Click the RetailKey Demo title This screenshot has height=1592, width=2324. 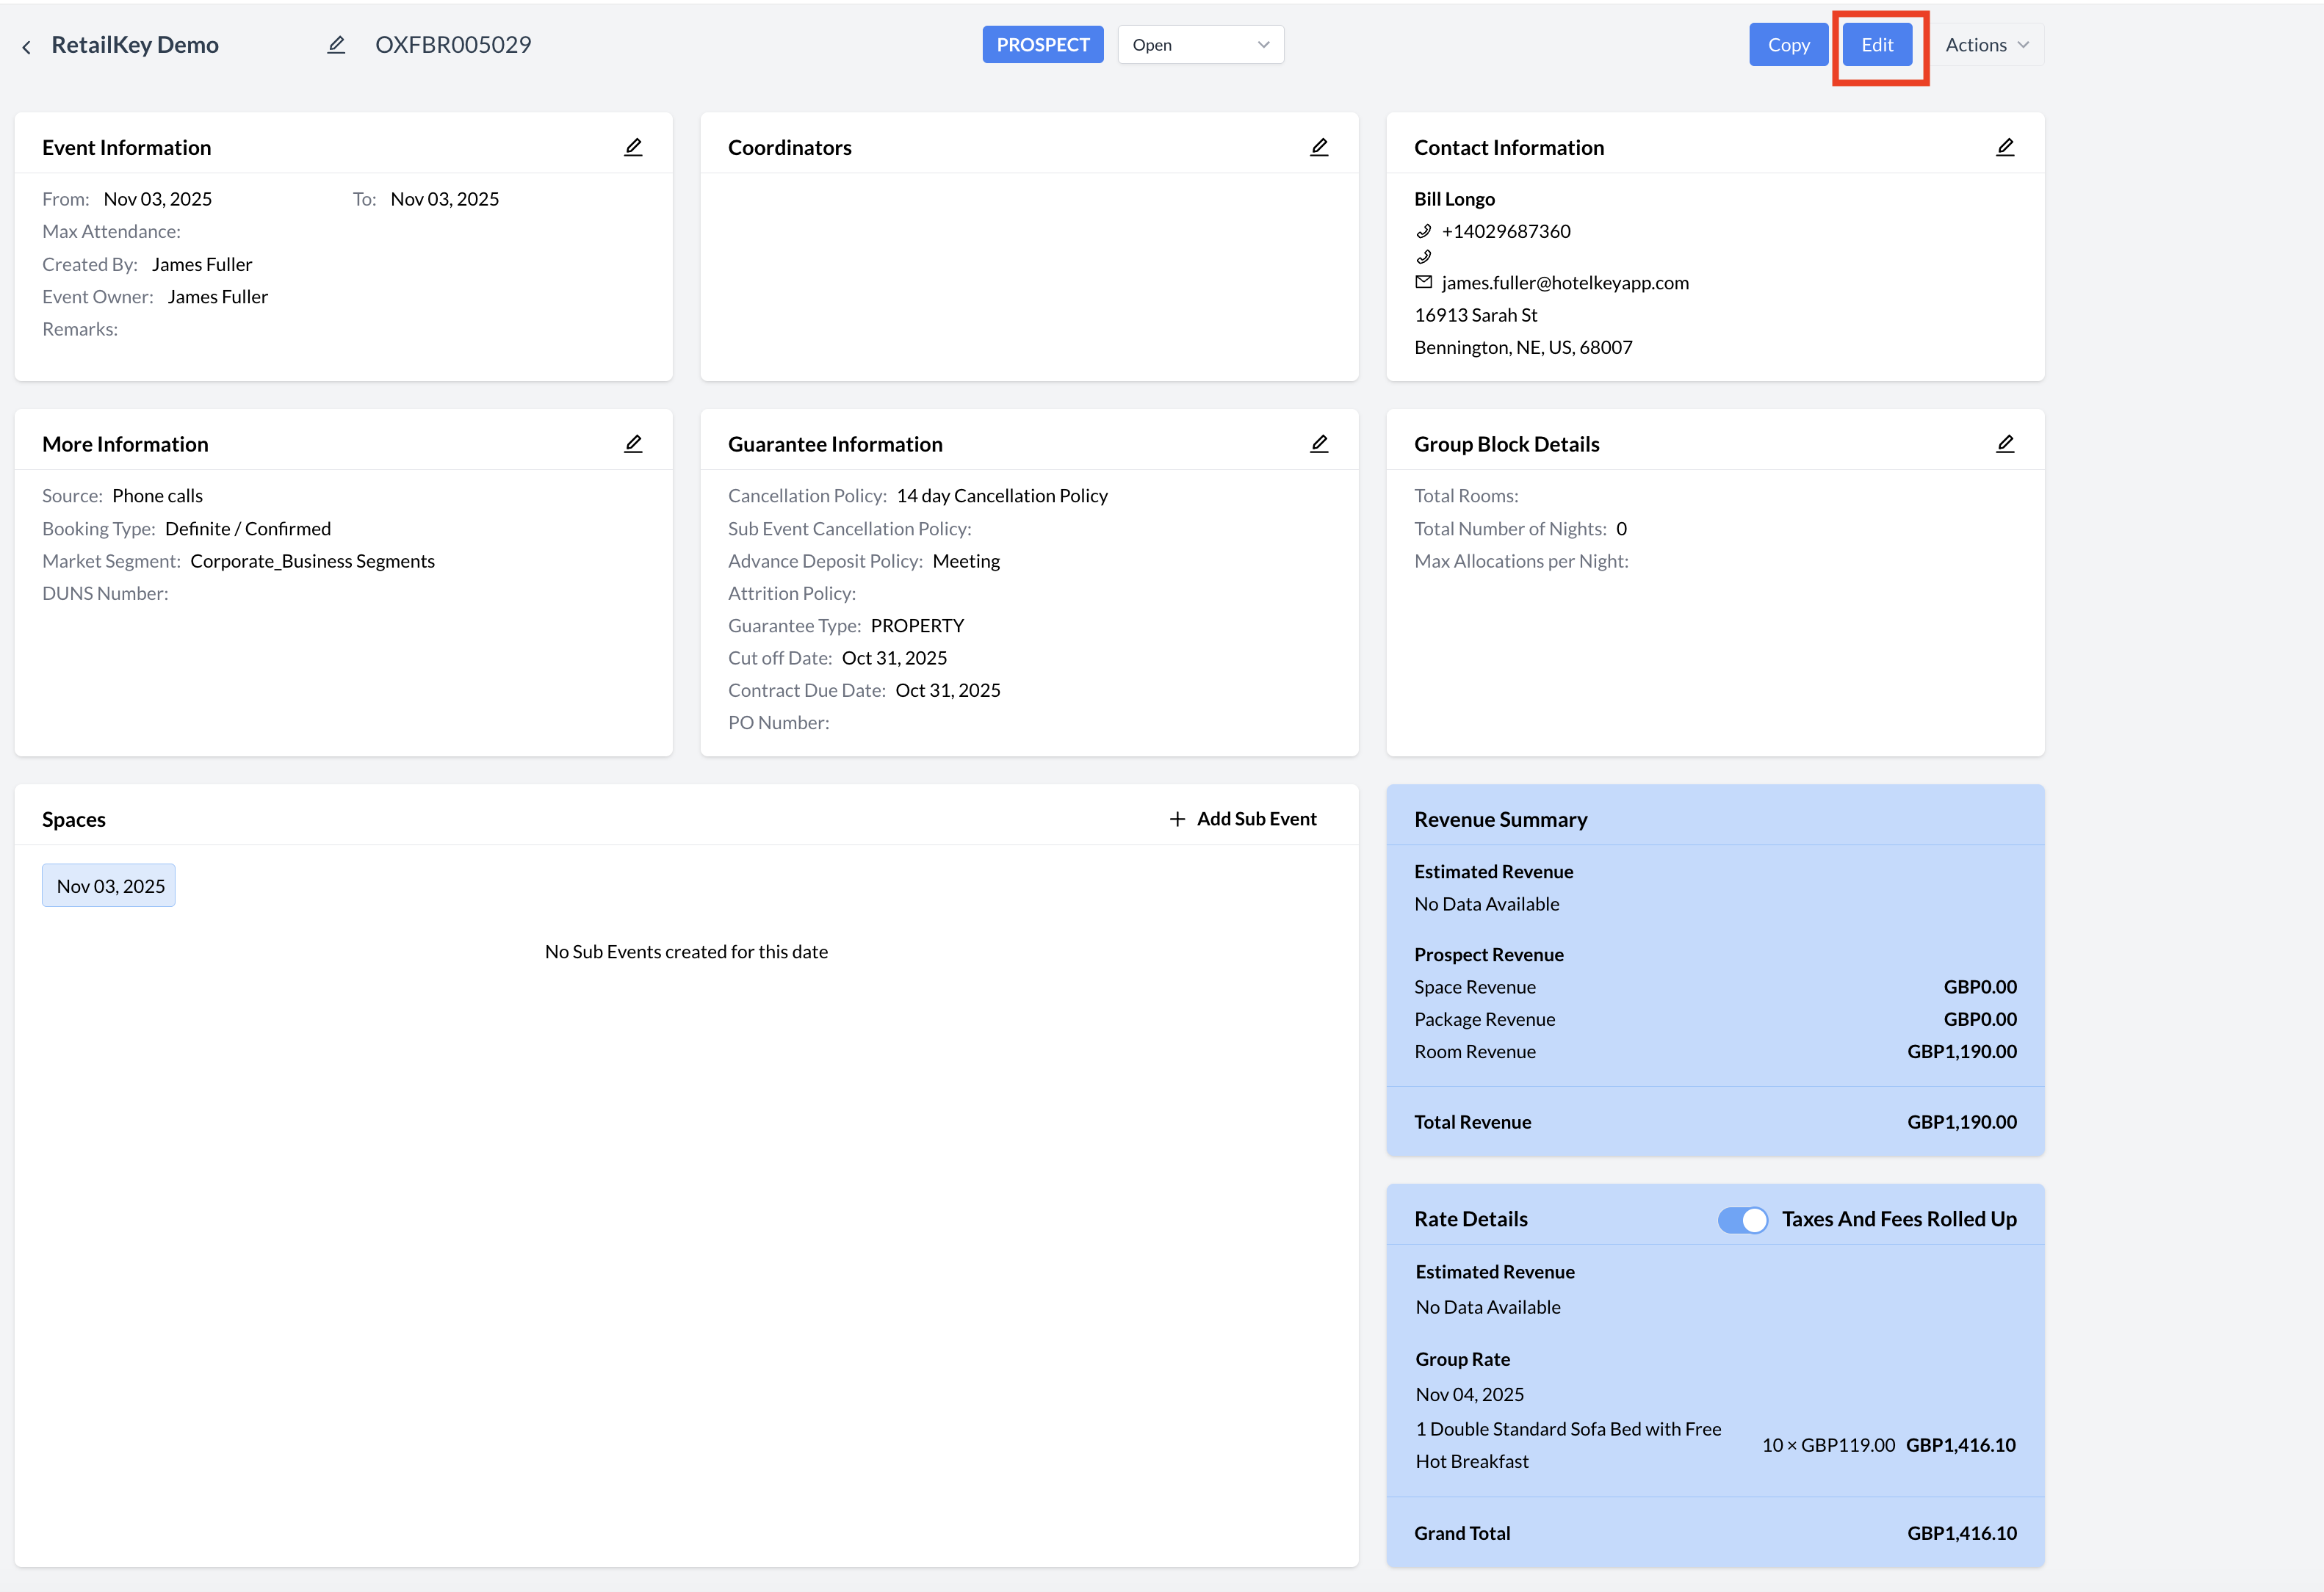point(135,45)
